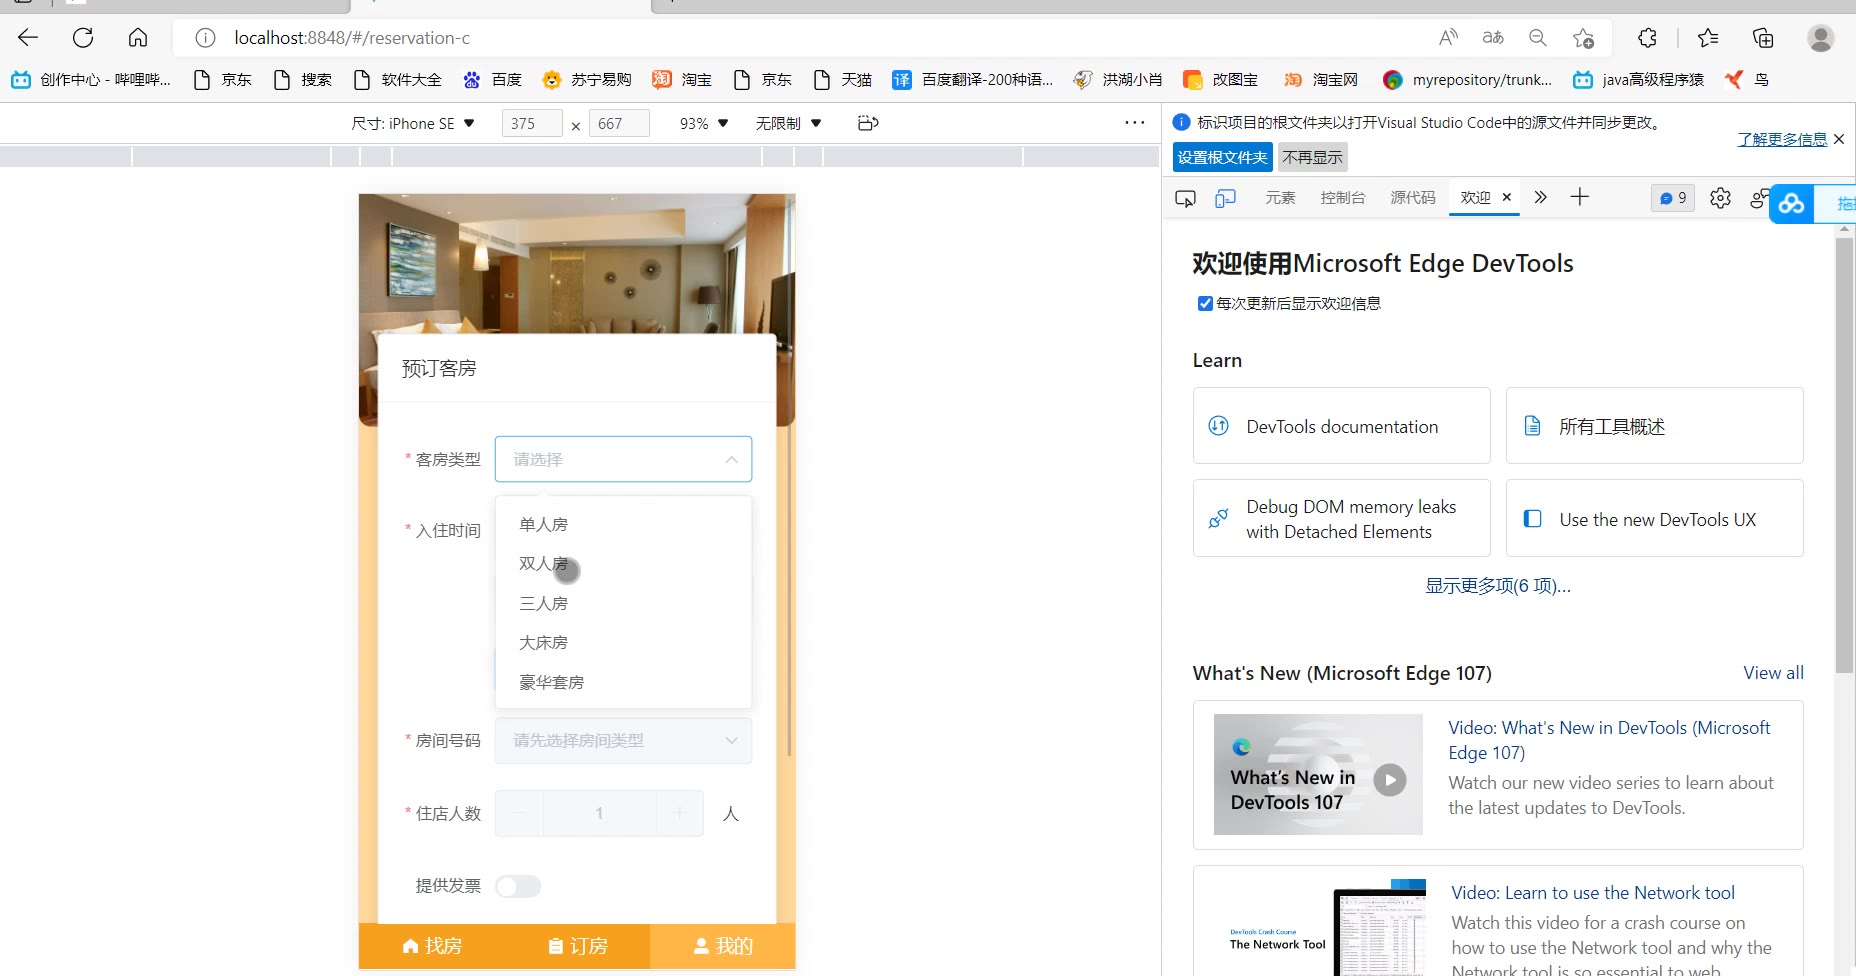
Task: Toggle 每次更新后显示欢迎信息 checkbox
Action: [1205, 303]
